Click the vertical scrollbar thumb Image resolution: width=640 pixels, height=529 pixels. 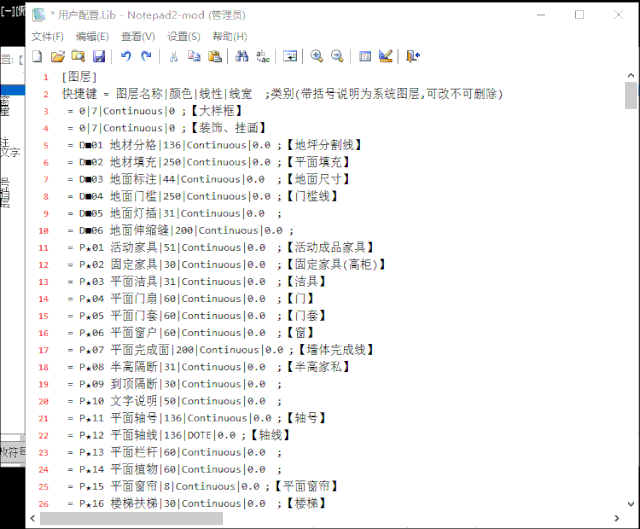(631, 96)
